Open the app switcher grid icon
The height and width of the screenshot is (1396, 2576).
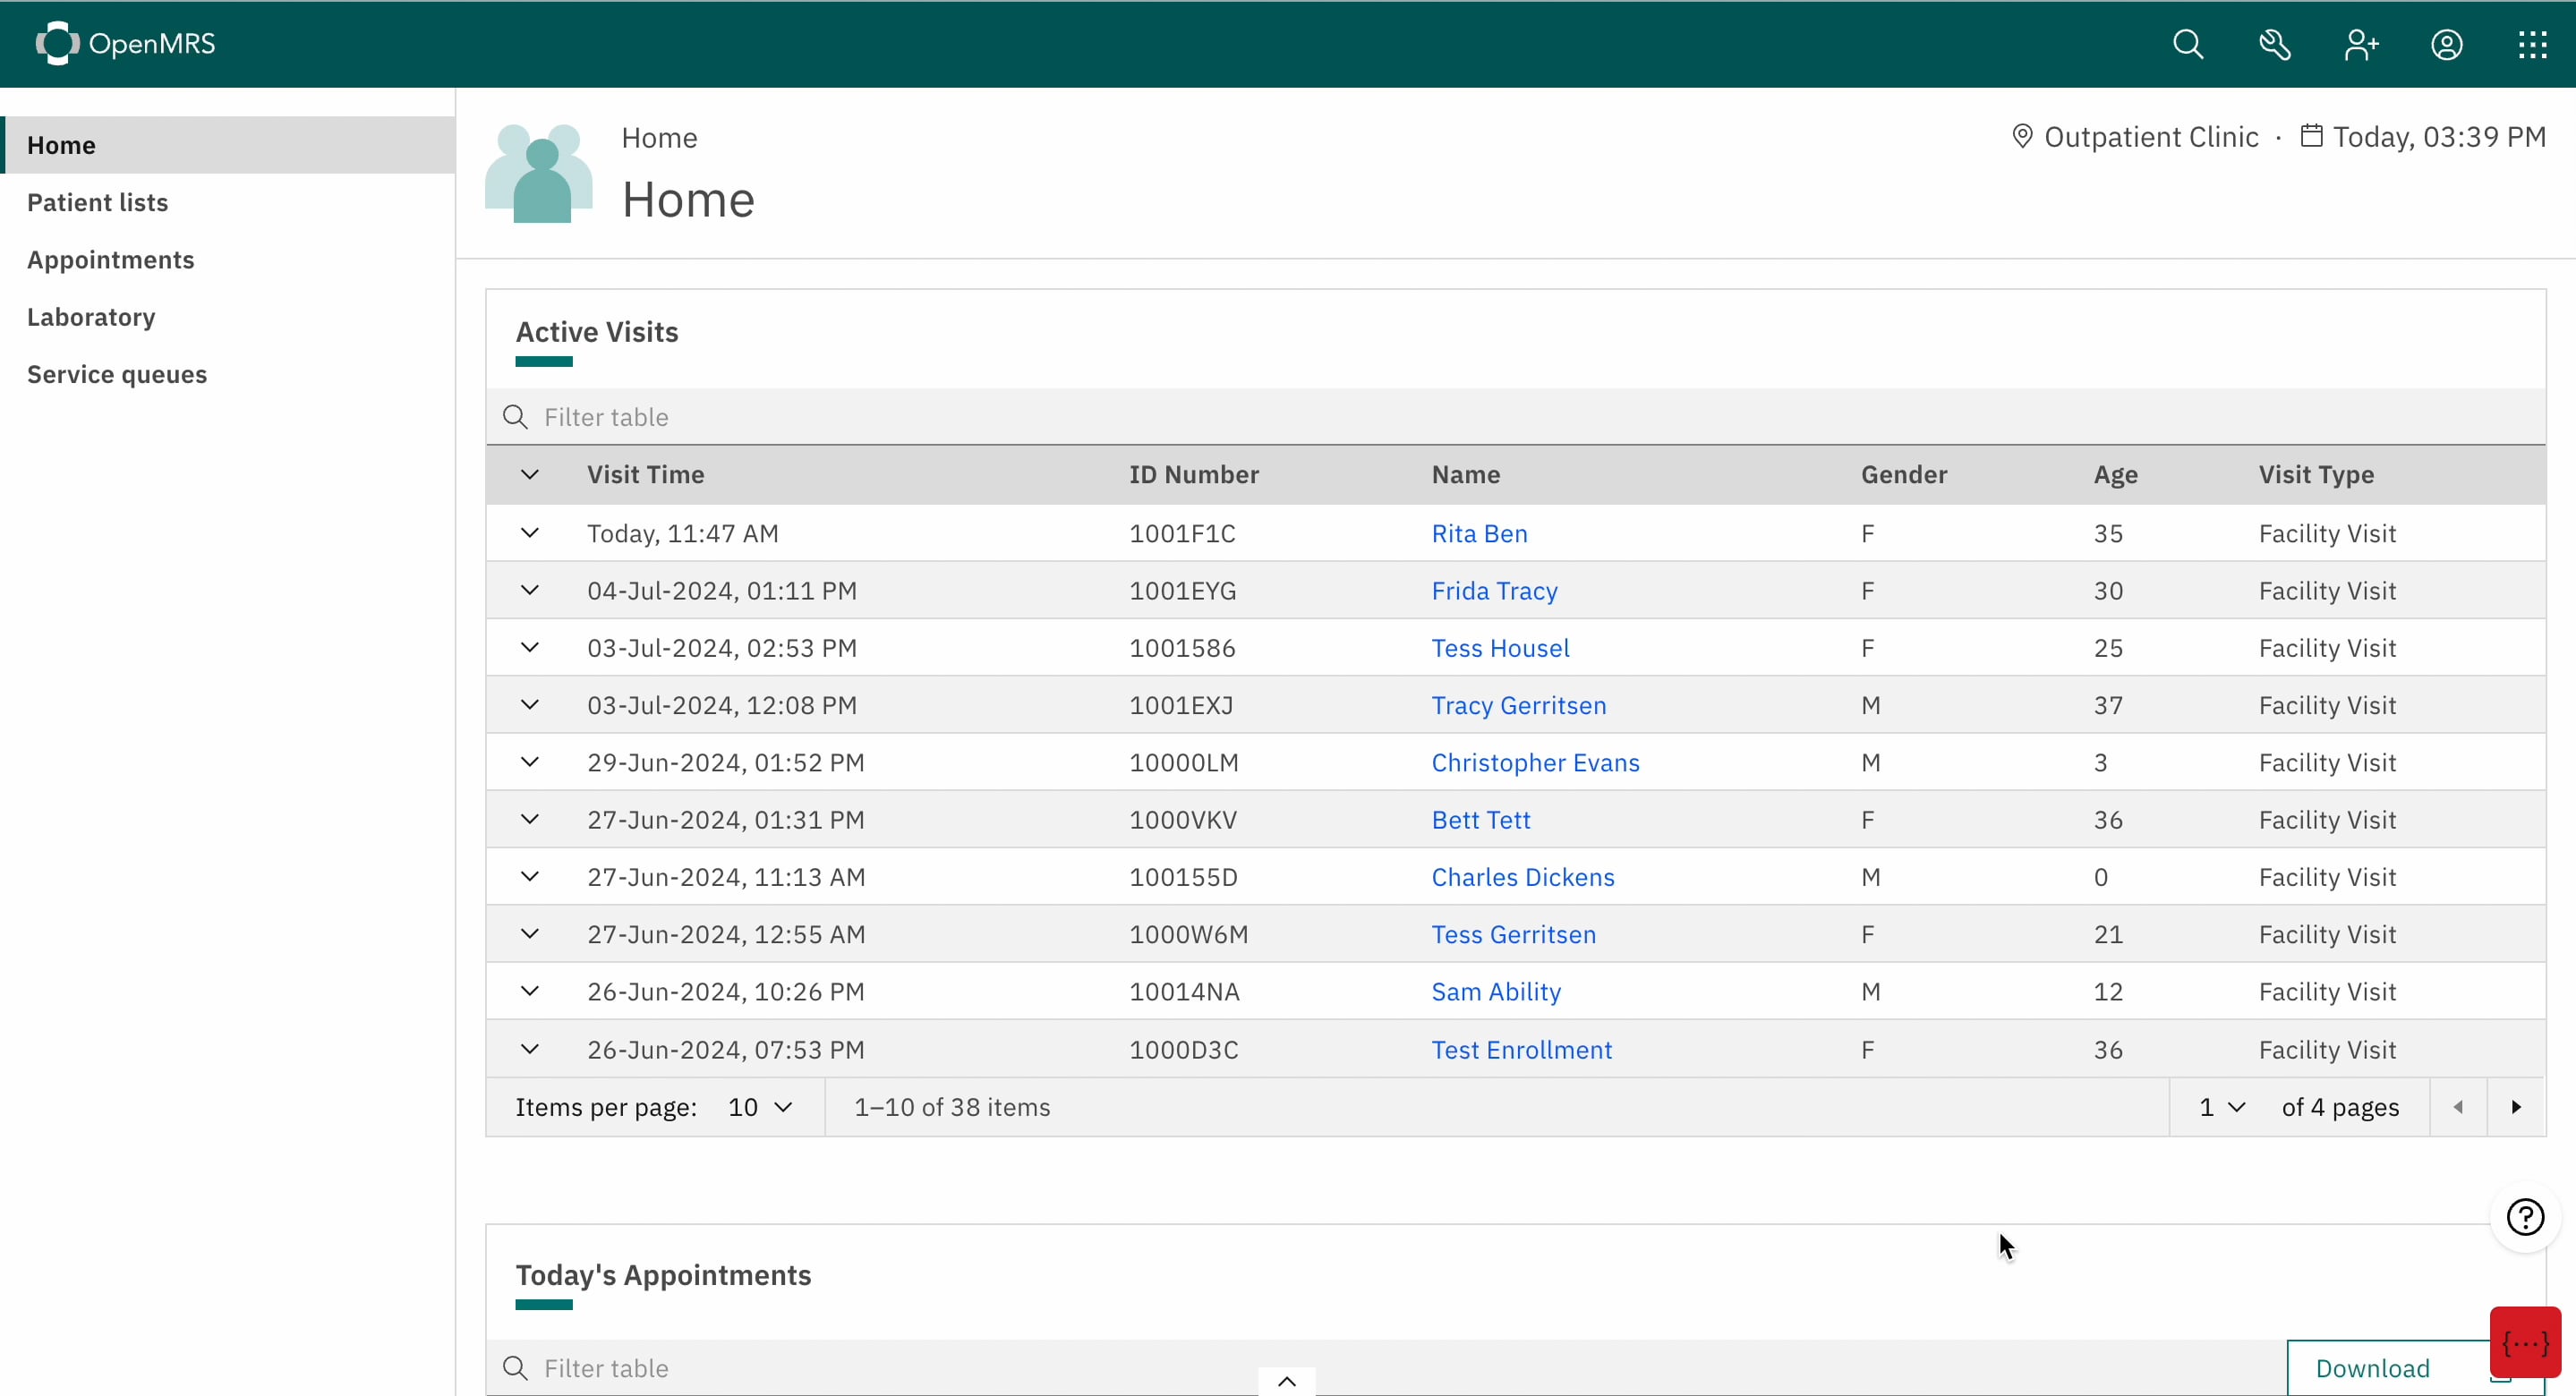pos(2532,44)
